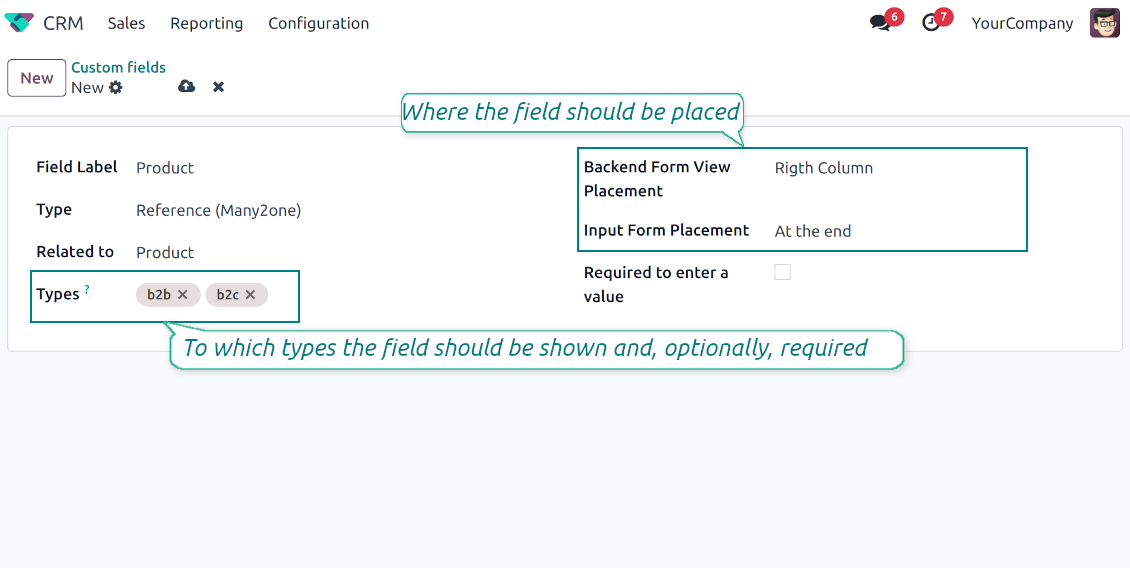Remove the b2c tag
Image resolution: width=1130 pixels, height=568 pixels.
pyautogui.click(x=251, y=295)
